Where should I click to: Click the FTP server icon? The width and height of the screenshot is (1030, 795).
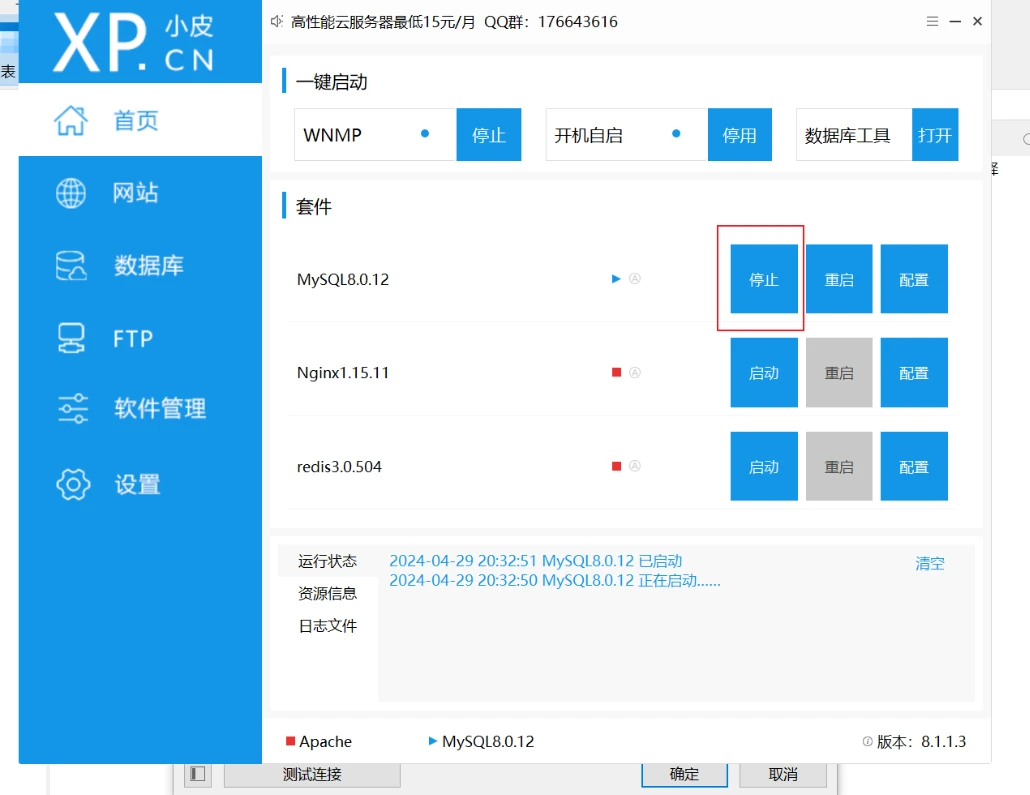click(x=71, y=338)
